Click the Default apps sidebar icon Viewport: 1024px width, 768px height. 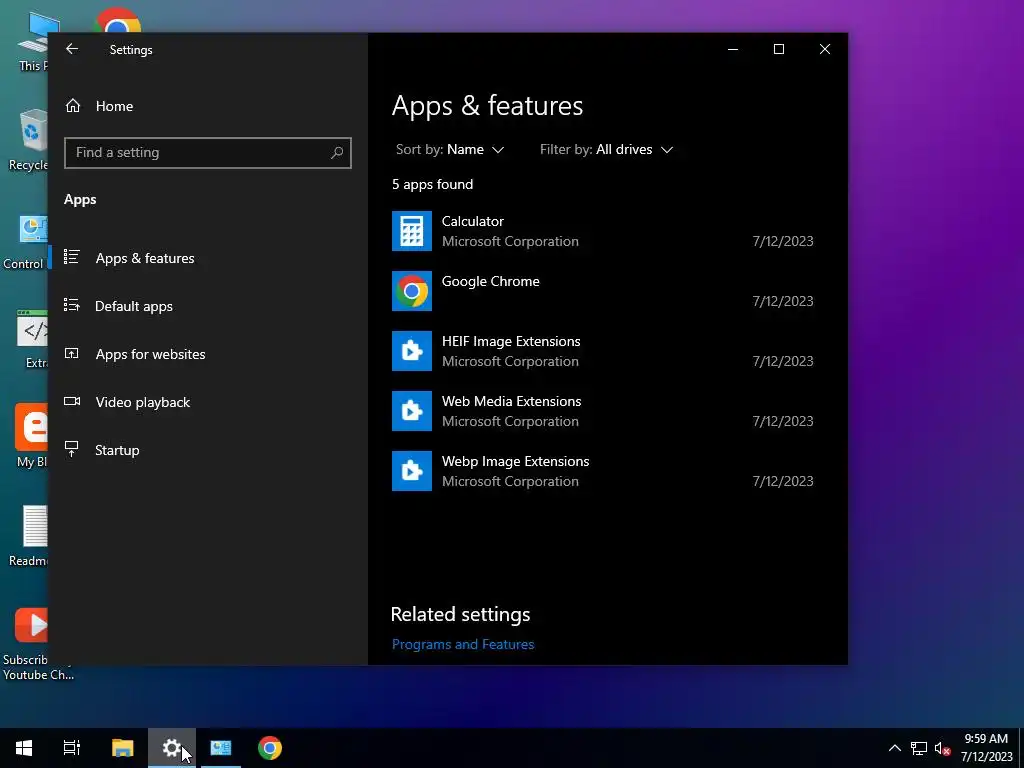coord(72,305)
